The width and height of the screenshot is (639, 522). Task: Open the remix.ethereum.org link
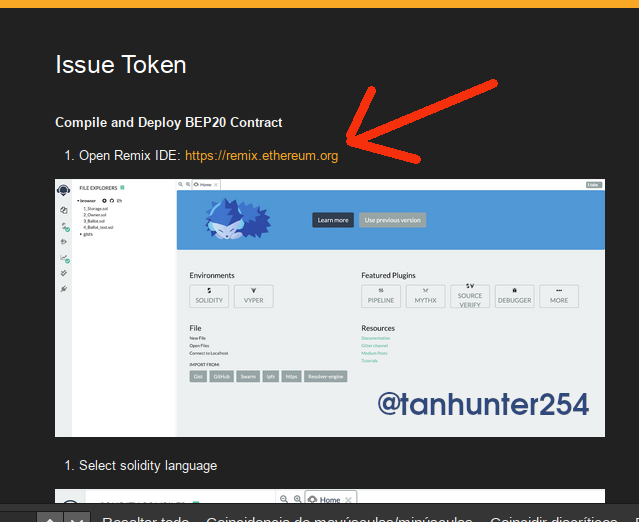pos(261,156)
